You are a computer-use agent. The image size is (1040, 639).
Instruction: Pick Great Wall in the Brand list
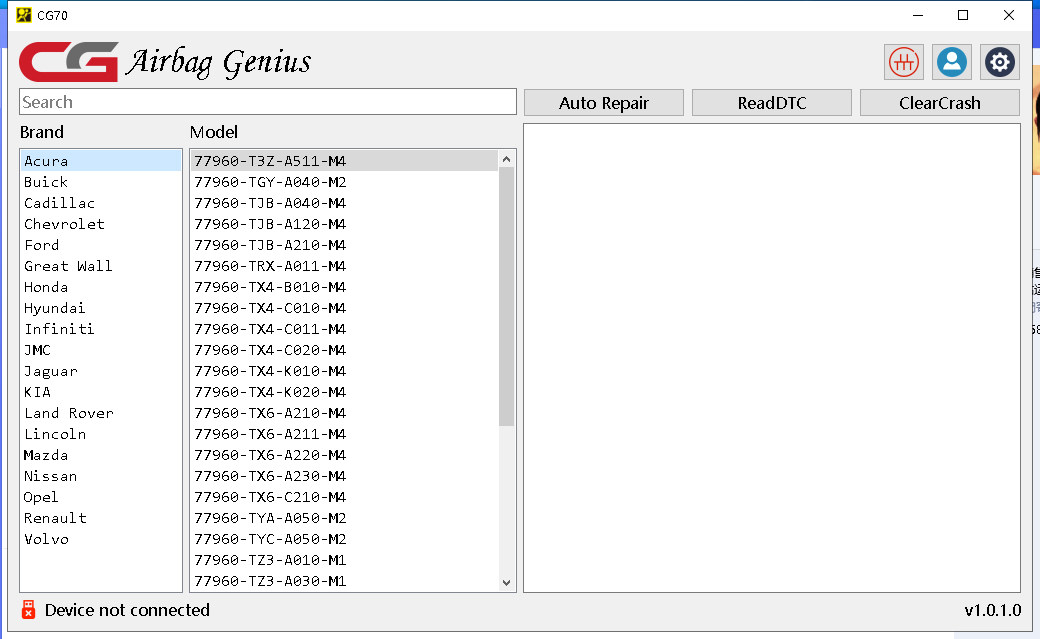point(68,266)
